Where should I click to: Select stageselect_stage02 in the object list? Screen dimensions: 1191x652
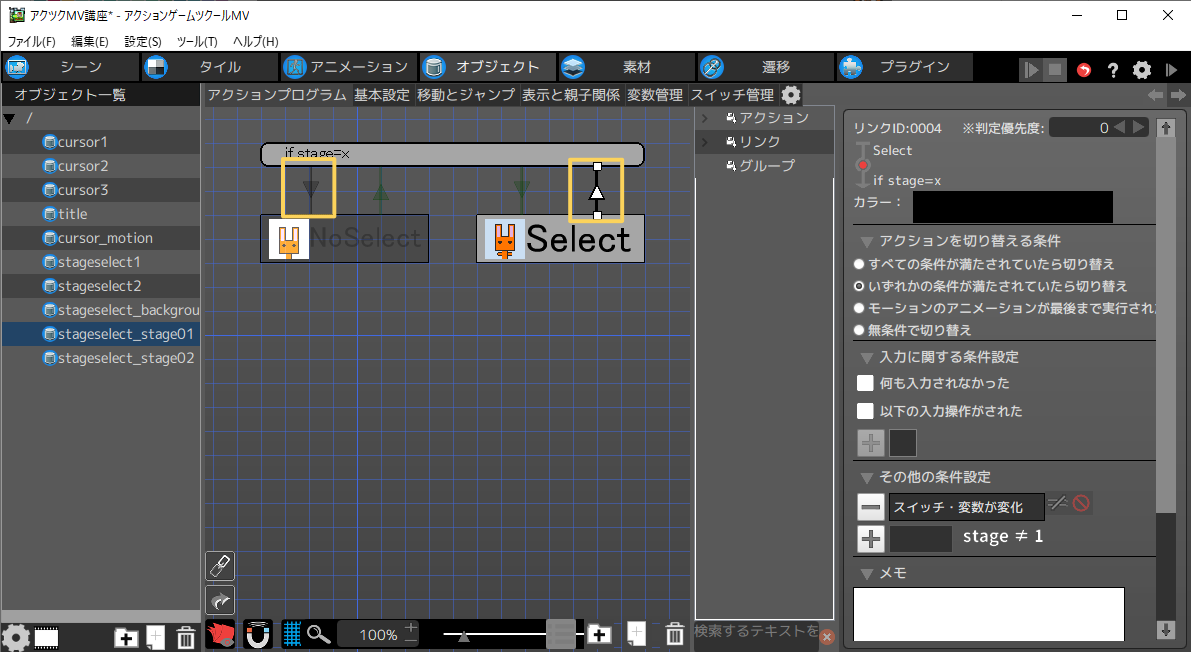(x=125, y=358)
